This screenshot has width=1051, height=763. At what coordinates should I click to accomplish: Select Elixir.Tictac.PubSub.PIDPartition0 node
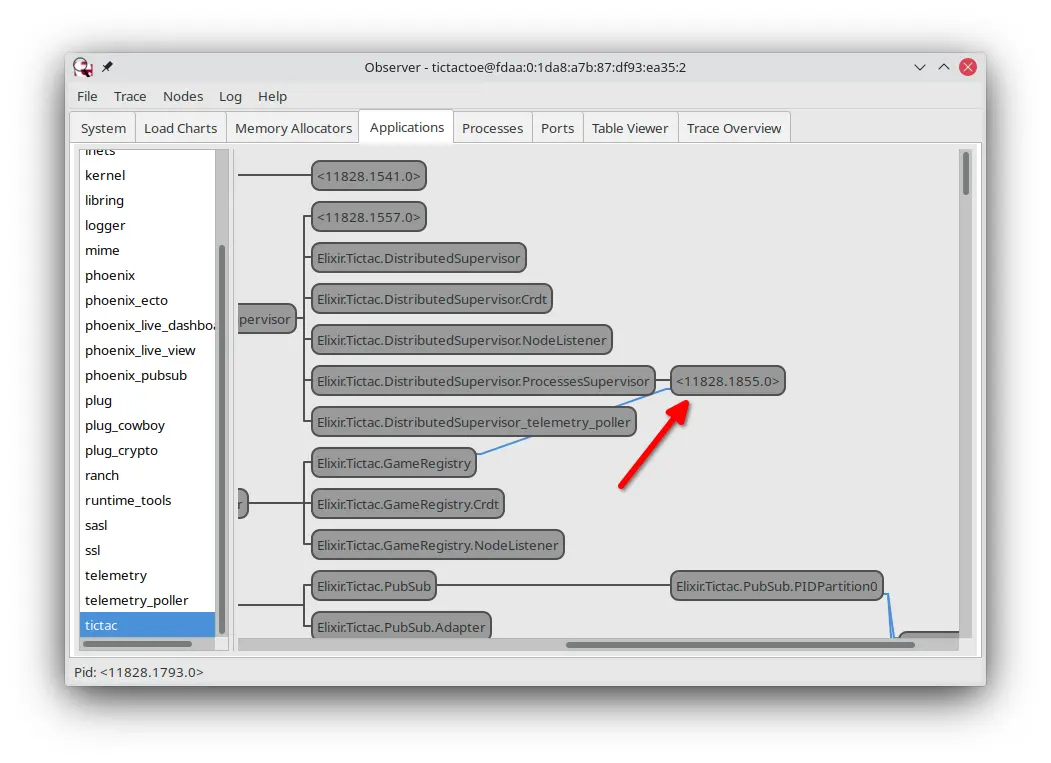(x=776, y=586)
